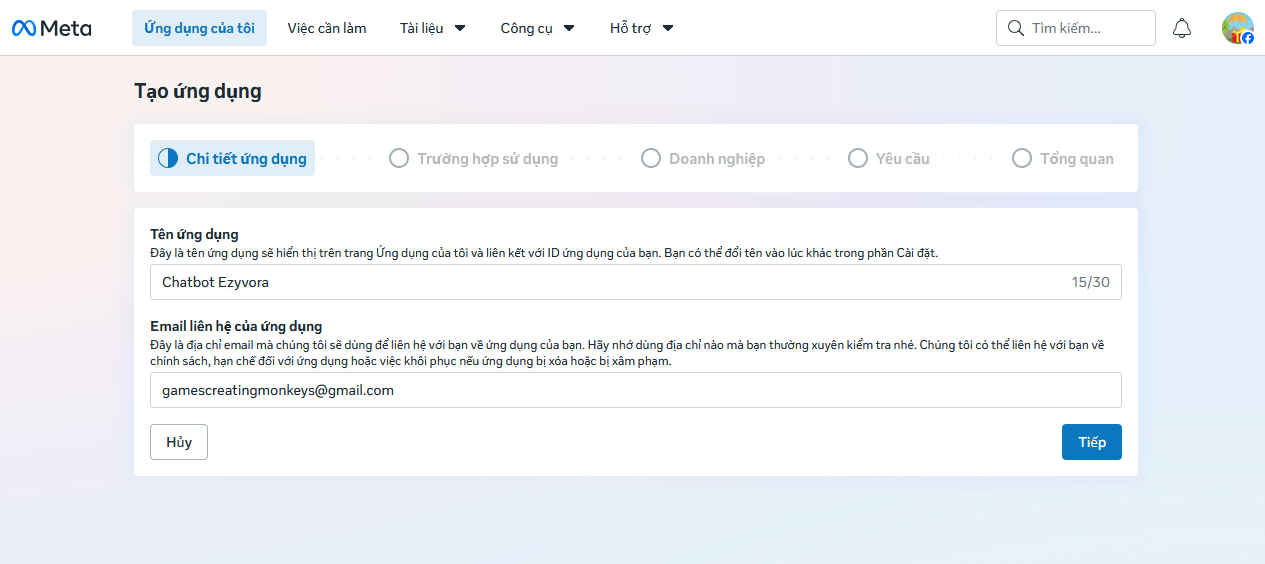Open the profile avatar menu
The height and width of the screenshot is (564, 1265).
click(1238, 28)
